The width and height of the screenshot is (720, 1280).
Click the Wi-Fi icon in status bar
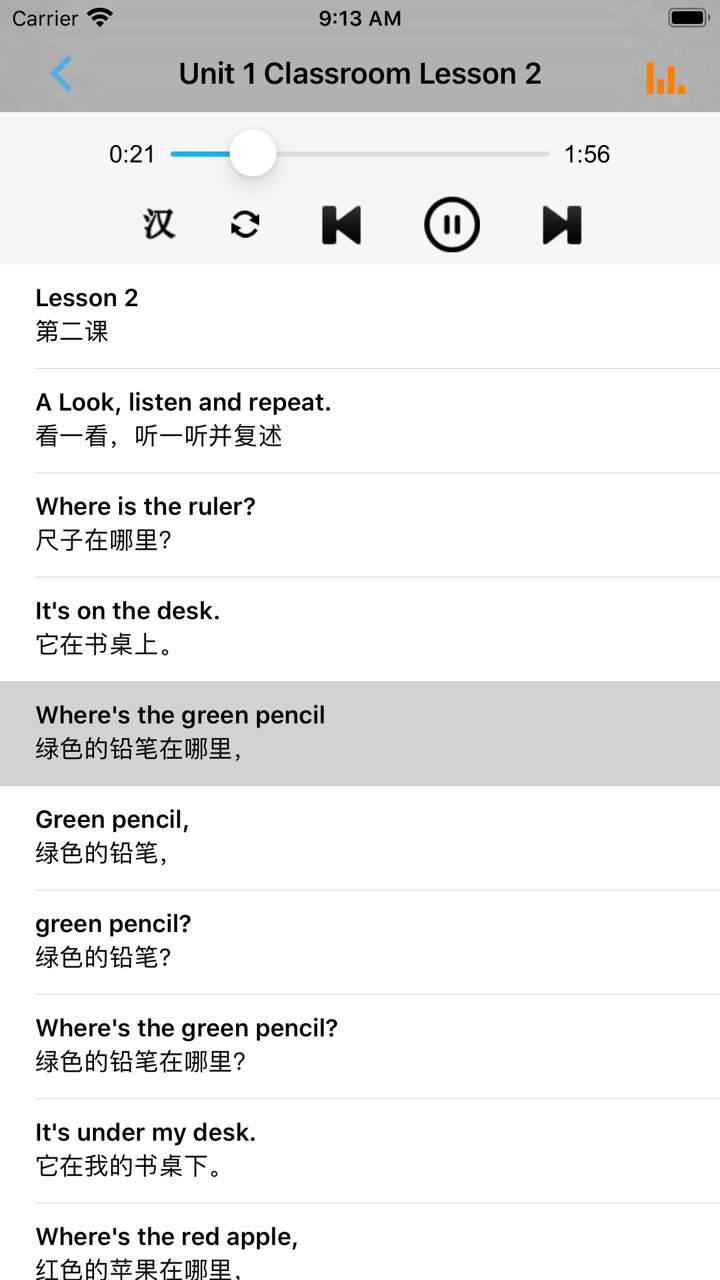(x=100, y=17)
